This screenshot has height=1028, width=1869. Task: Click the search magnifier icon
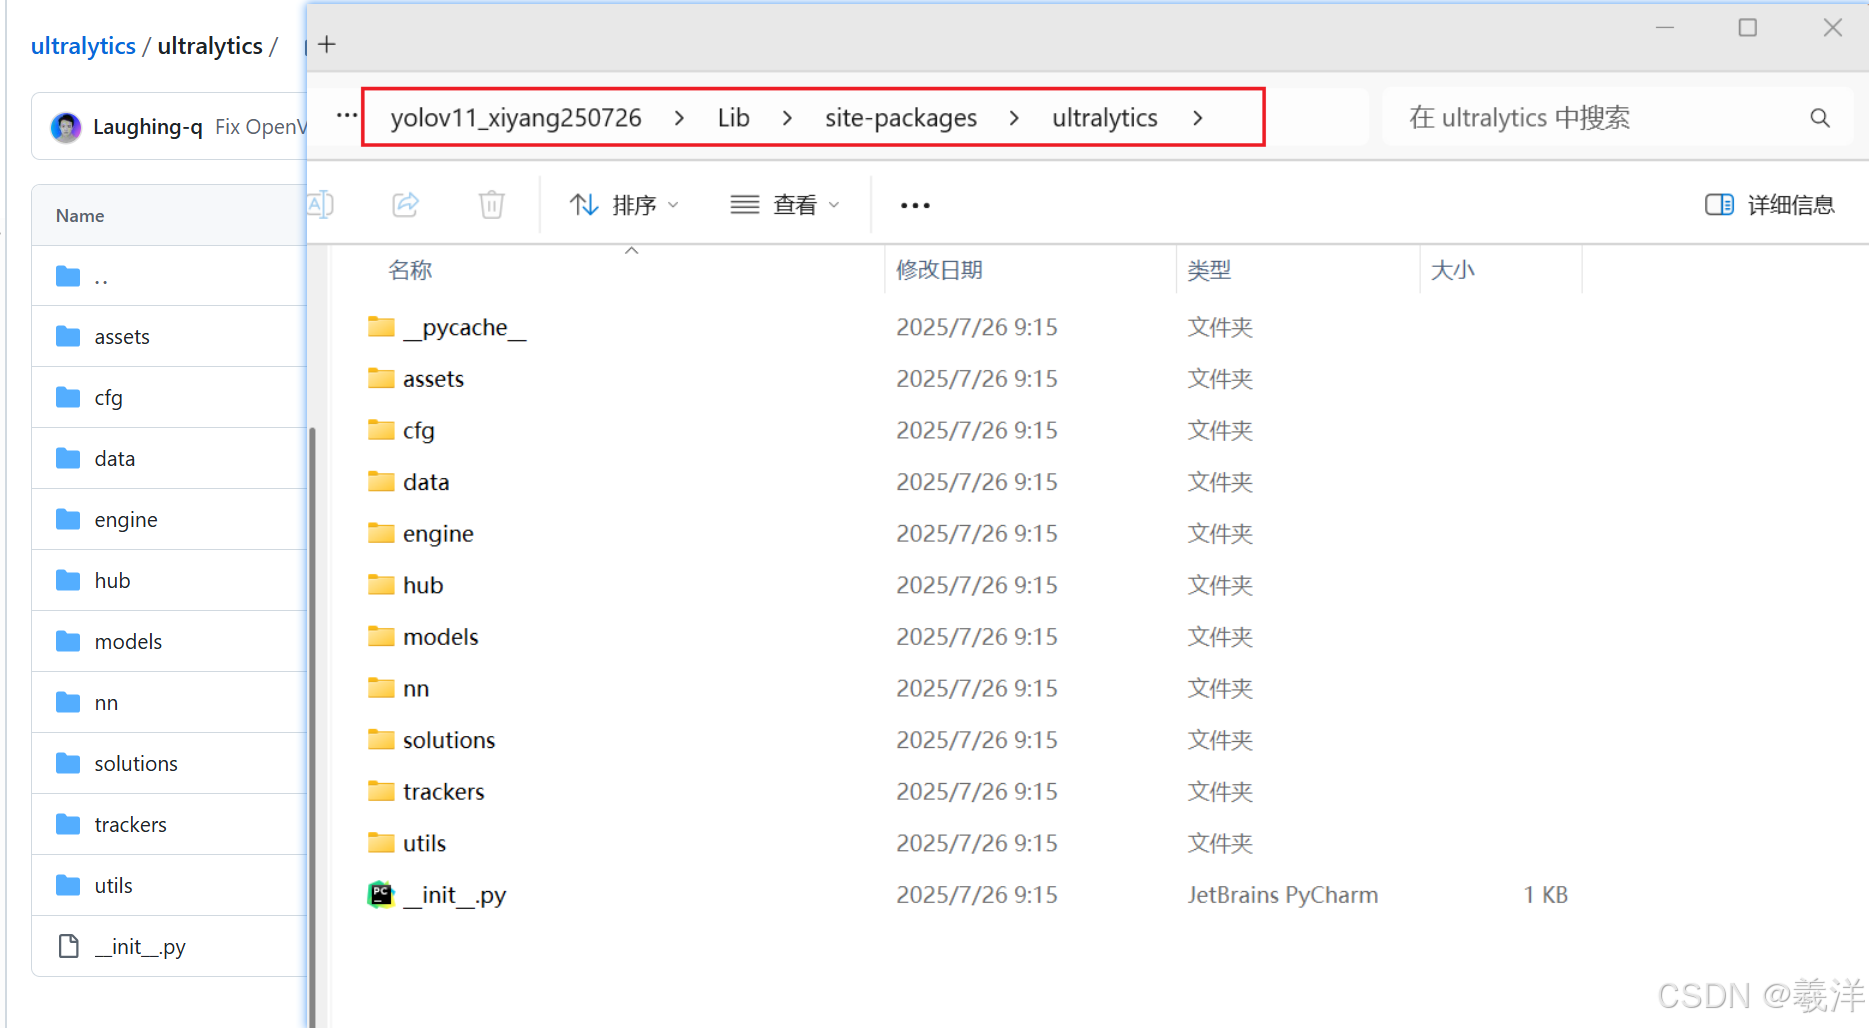pos(1819,117)
